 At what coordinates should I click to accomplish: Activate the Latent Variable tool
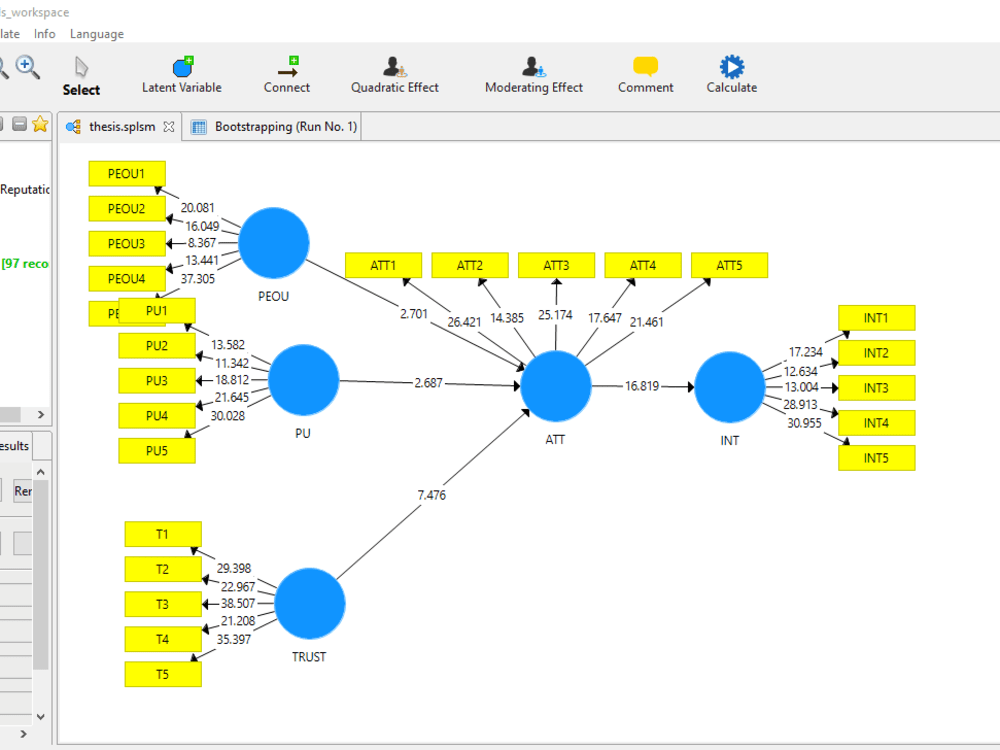pyautogui.click(x=181, y=70)
